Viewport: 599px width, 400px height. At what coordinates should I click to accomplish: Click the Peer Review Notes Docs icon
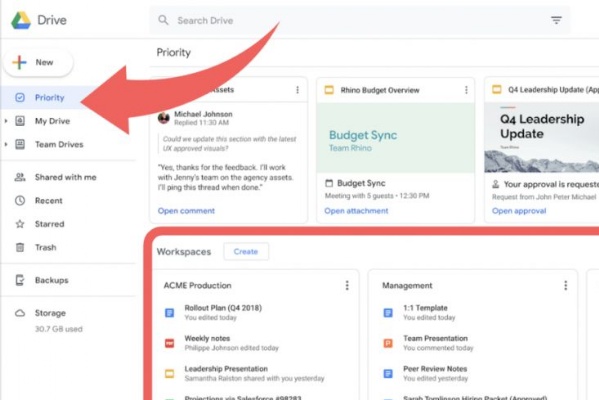pyautogui.click(x=388, y=374)
